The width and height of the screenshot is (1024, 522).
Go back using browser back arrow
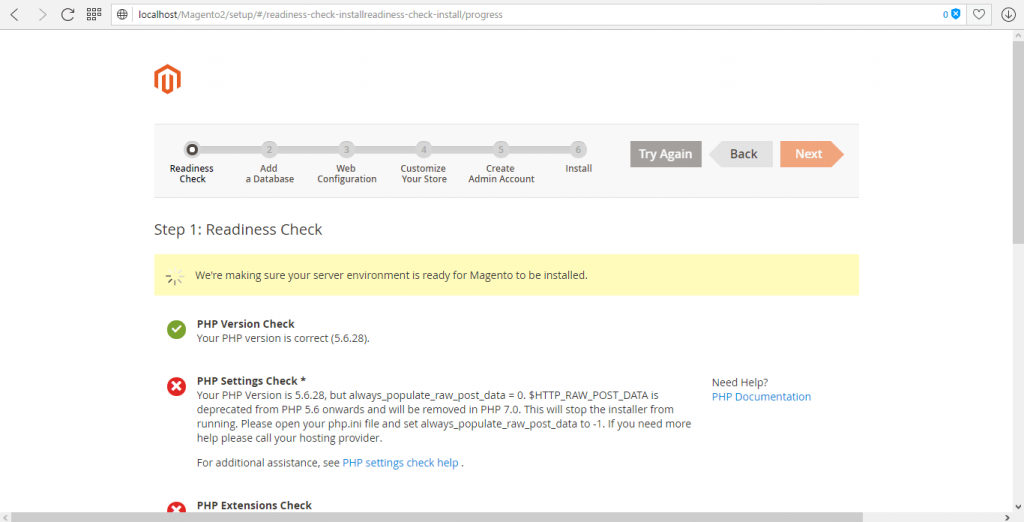pyautogui.click(x=14, y=14)
